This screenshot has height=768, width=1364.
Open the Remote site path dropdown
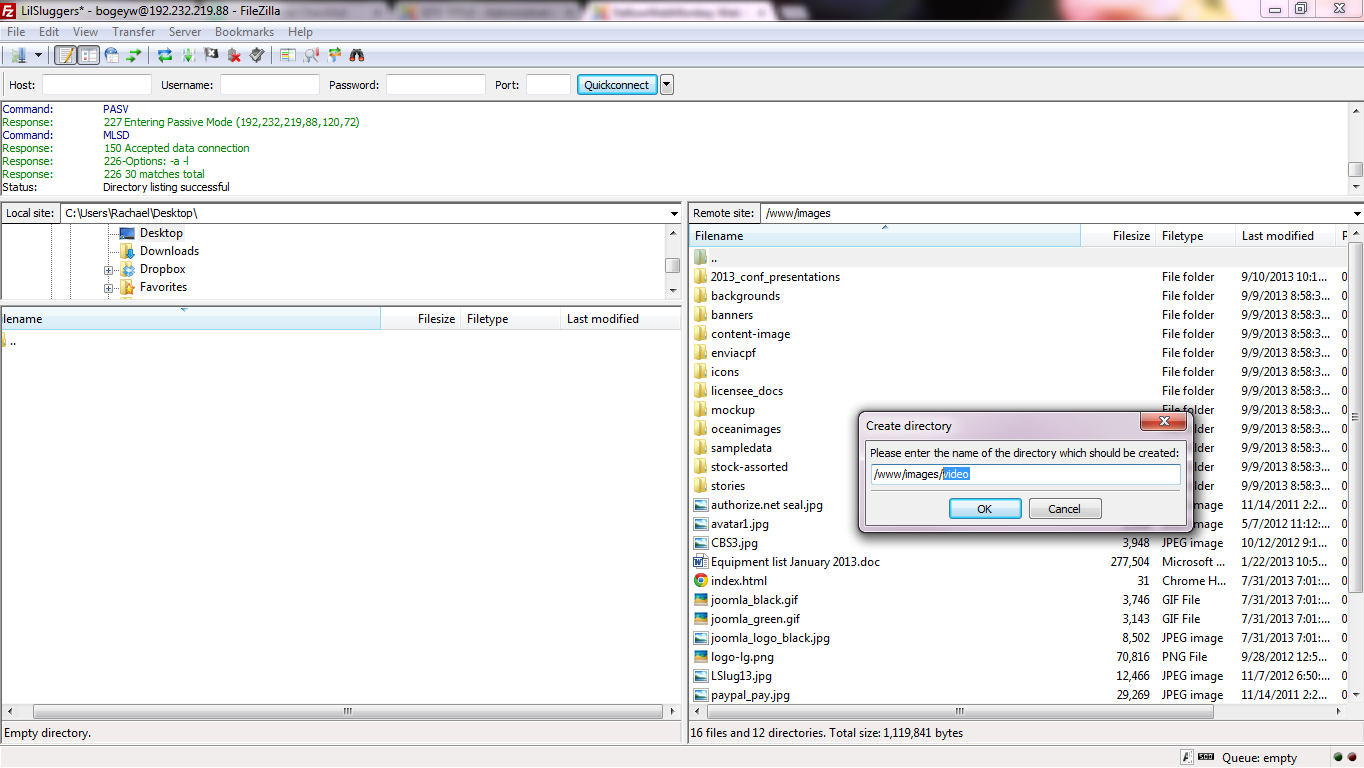pos(1357,213)
